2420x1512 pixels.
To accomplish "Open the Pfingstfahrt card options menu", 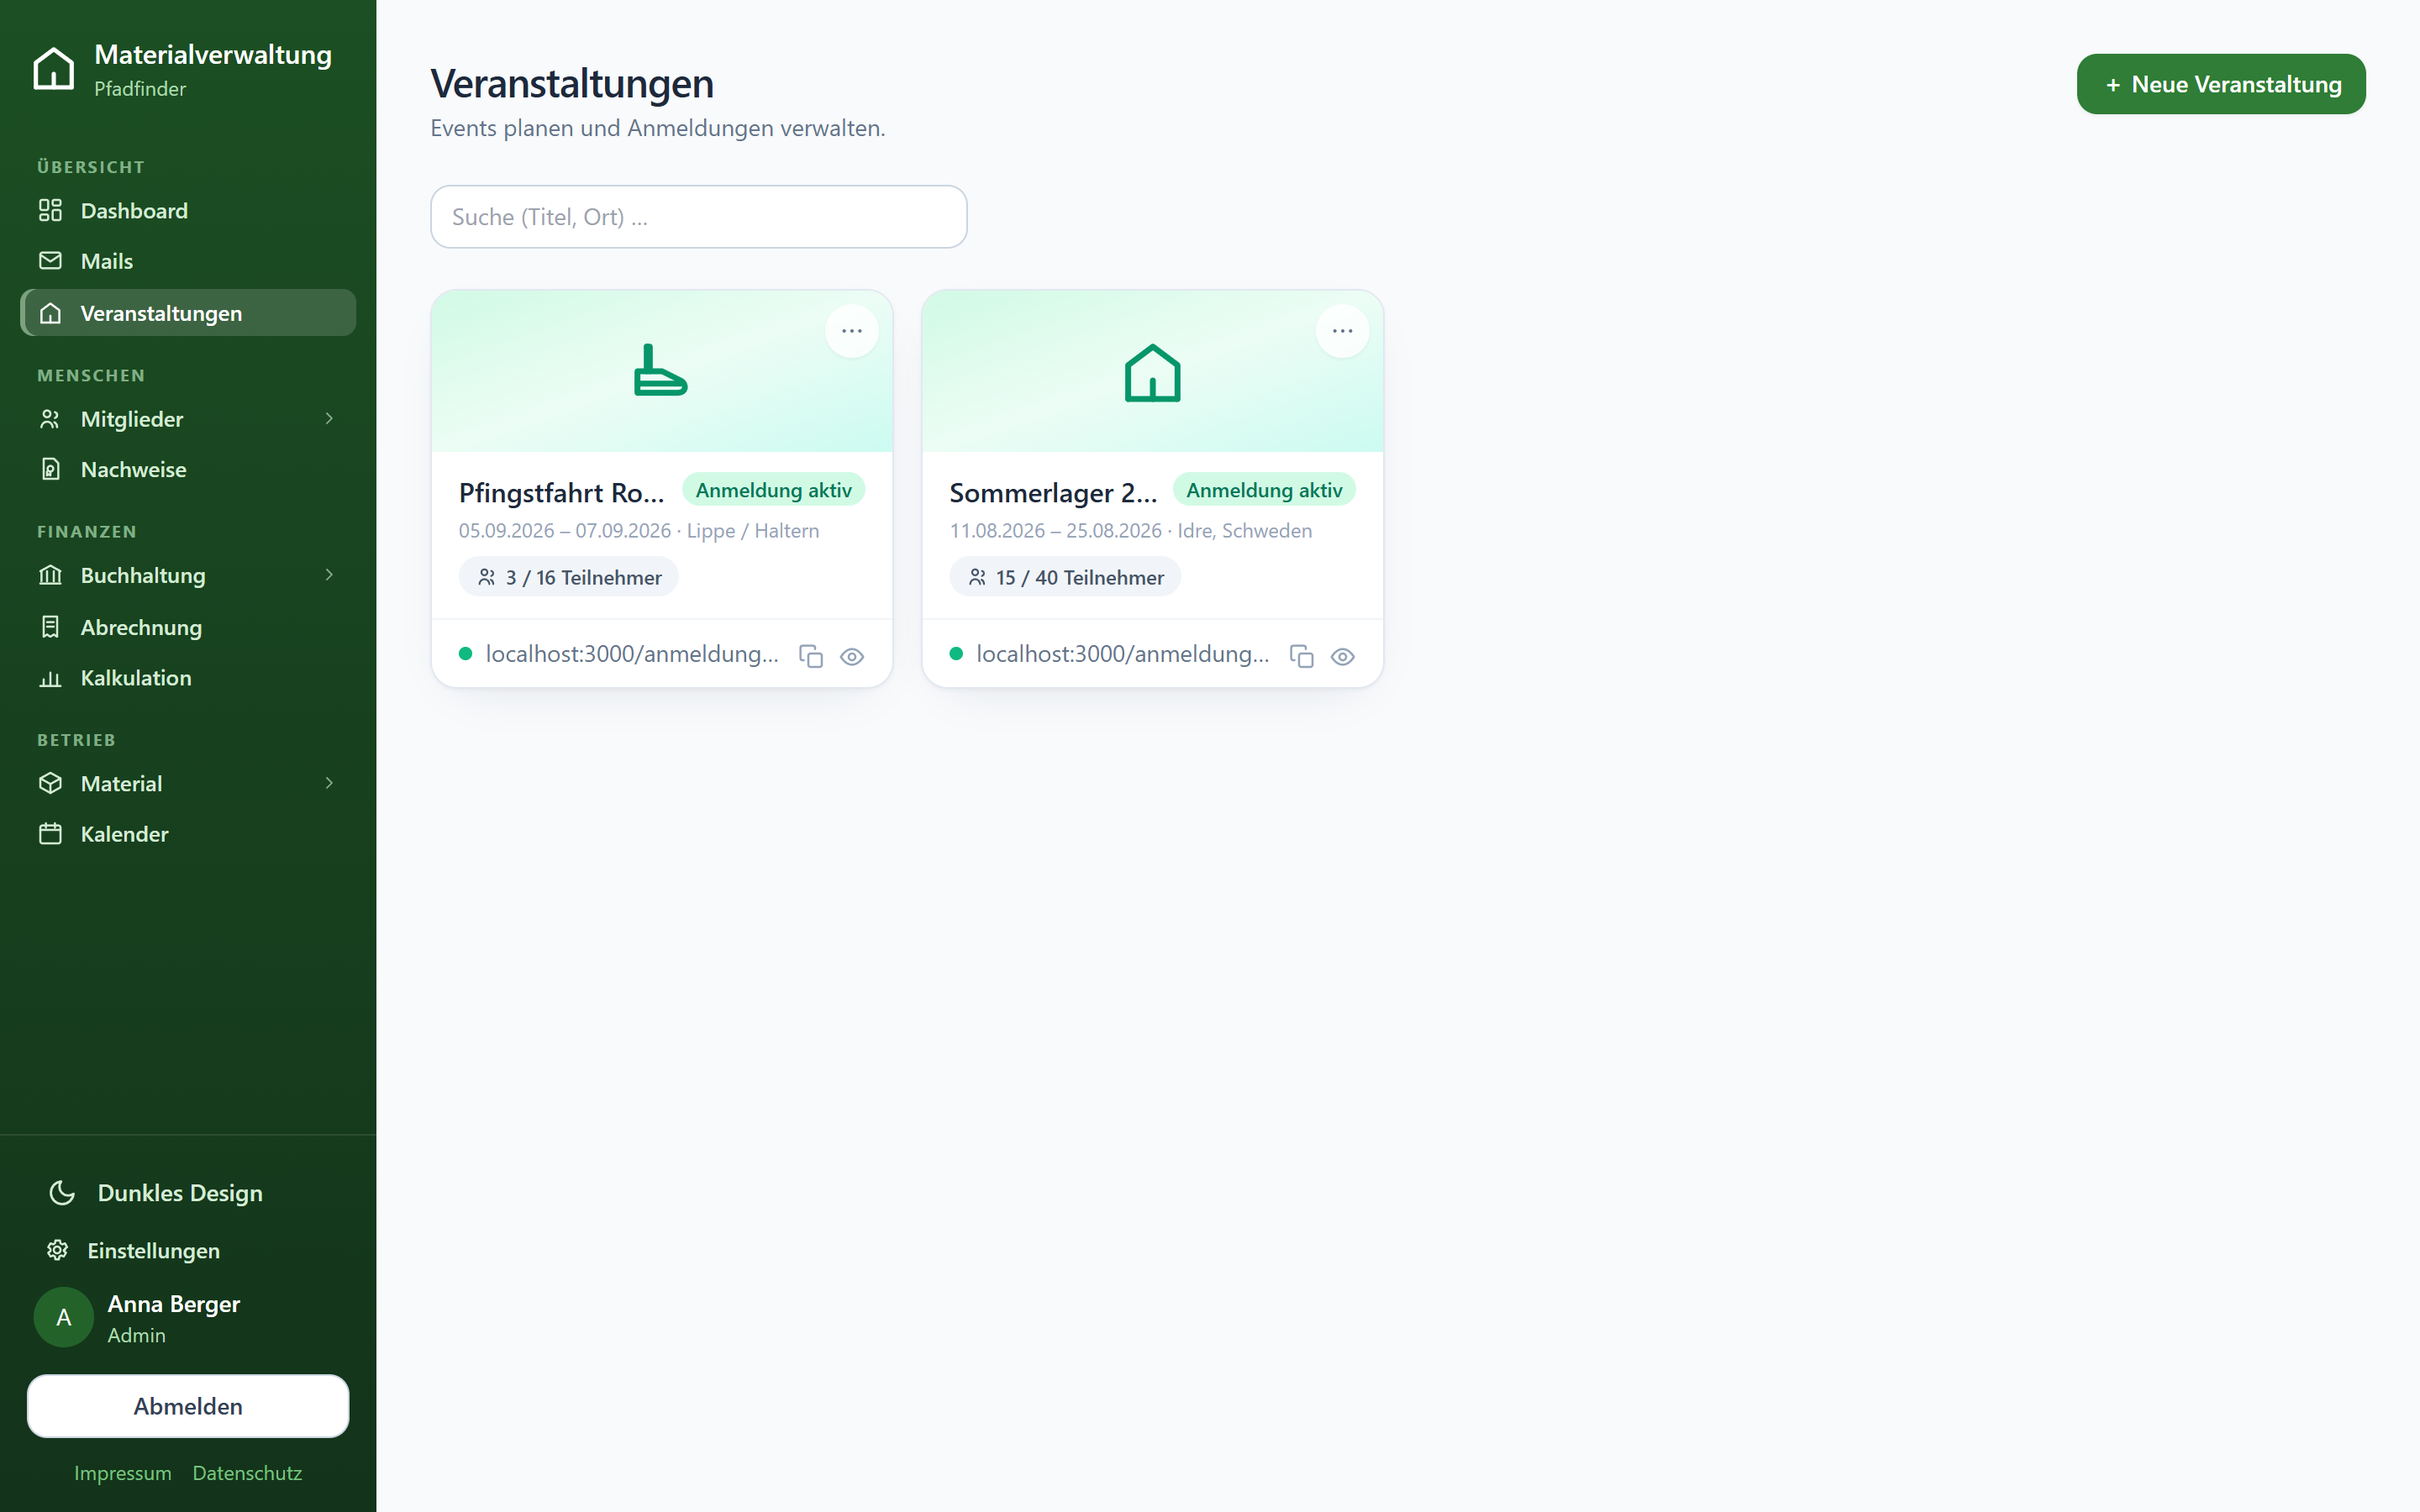I will pyautogui.click(x=852, y=331).
